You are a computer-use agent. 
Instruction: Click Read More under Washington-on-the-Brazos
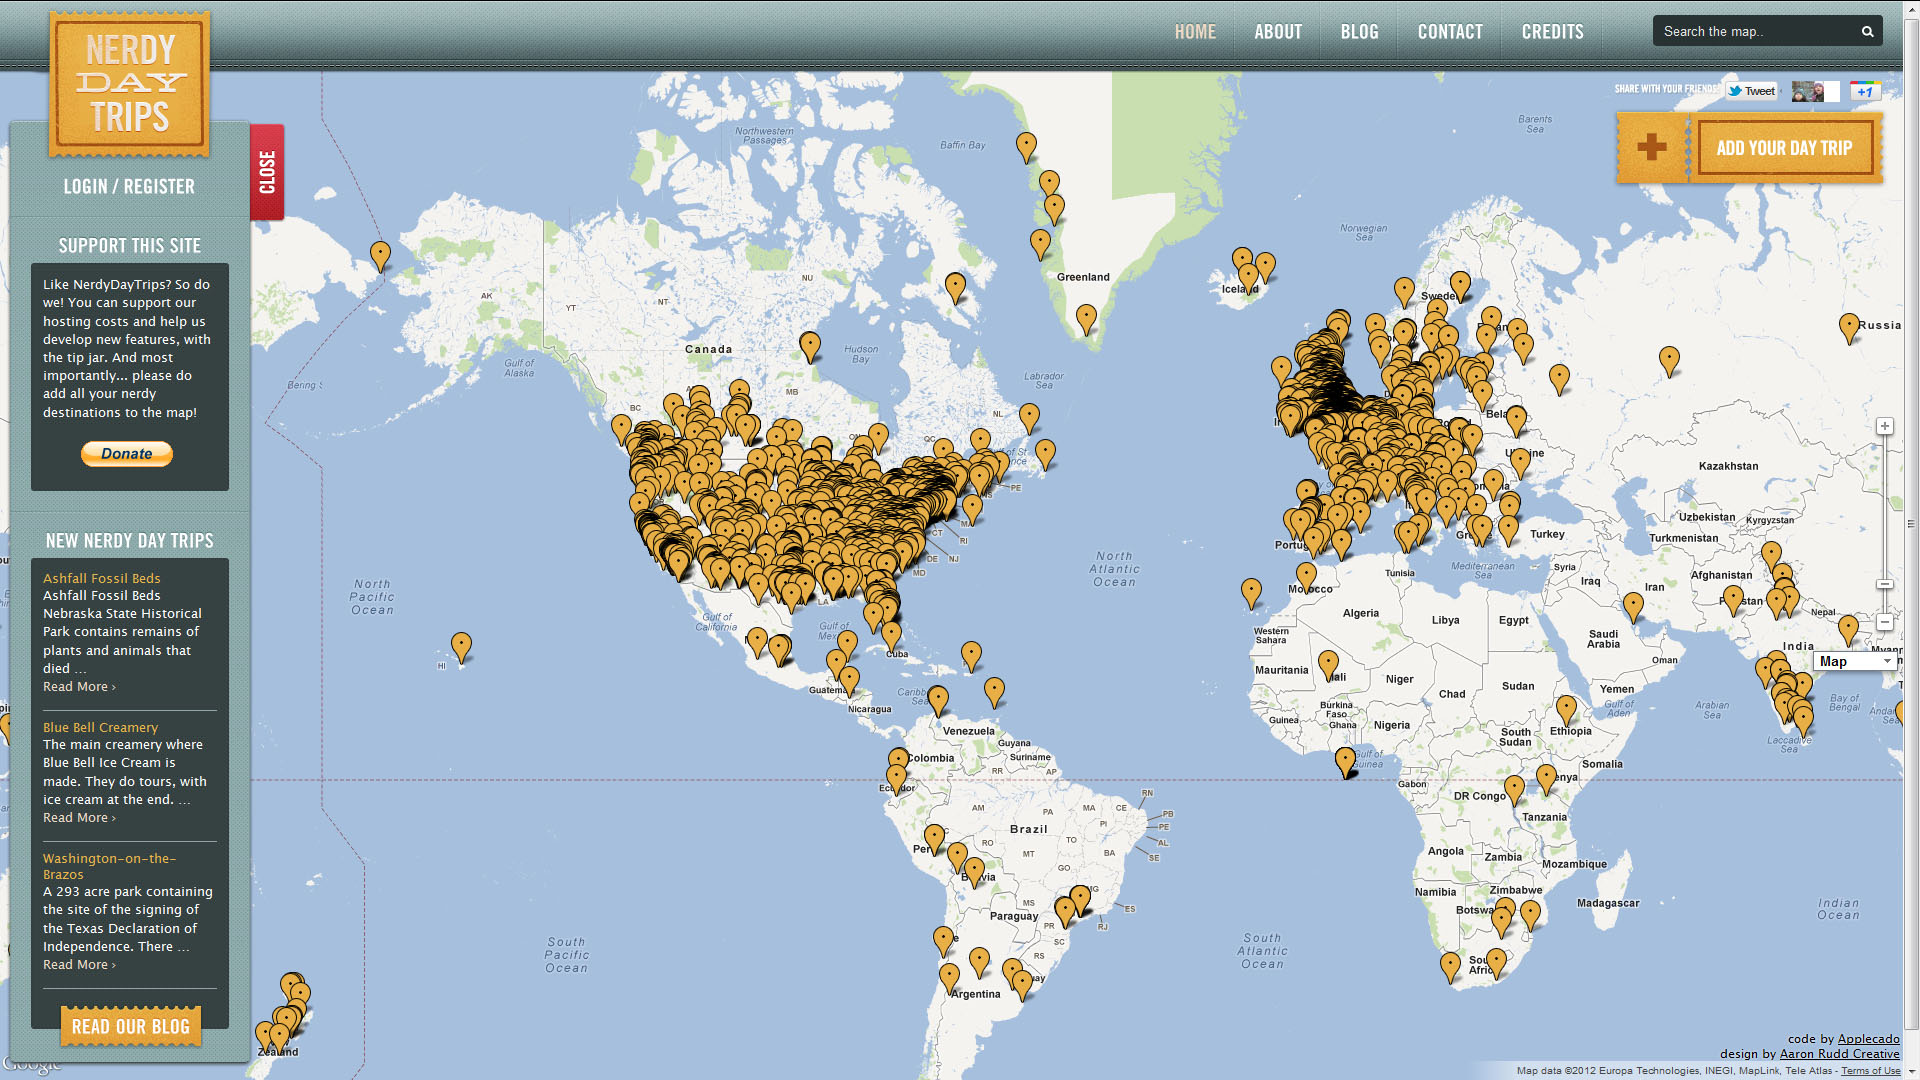[79, 965]
